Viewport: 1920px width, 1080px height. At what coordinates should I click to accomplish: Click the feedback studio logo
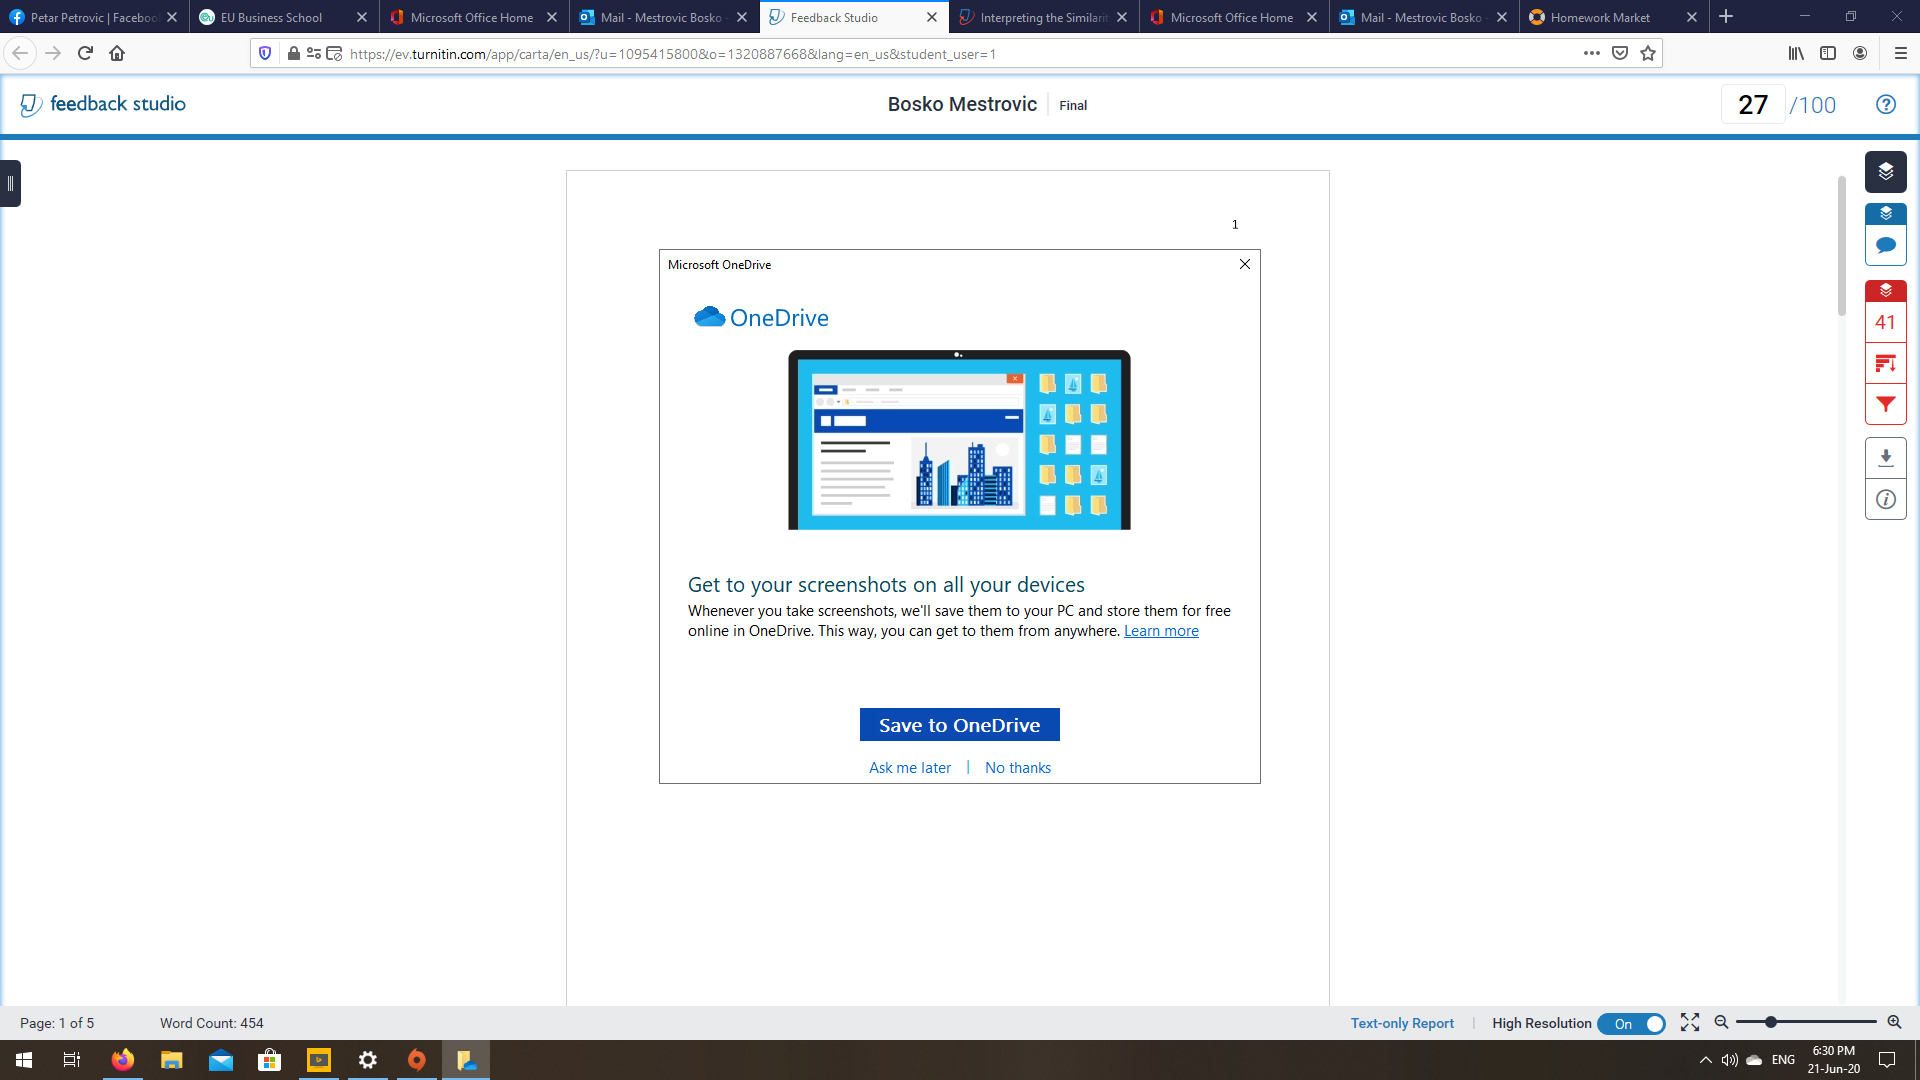pos(103,104)
